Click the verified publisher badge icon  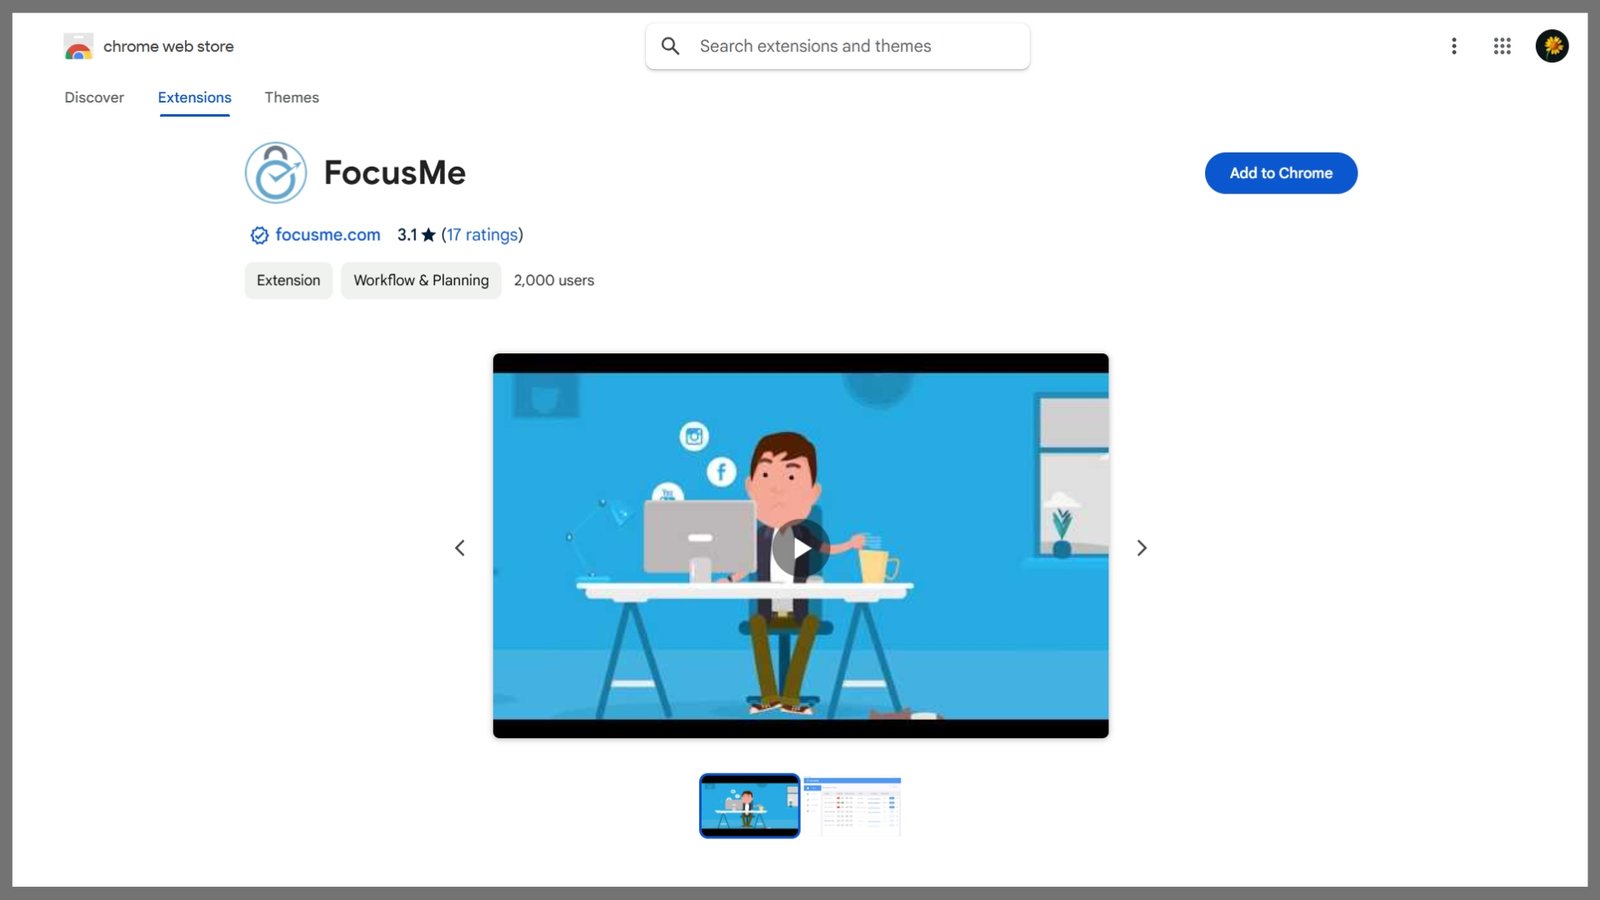(259, 235)
